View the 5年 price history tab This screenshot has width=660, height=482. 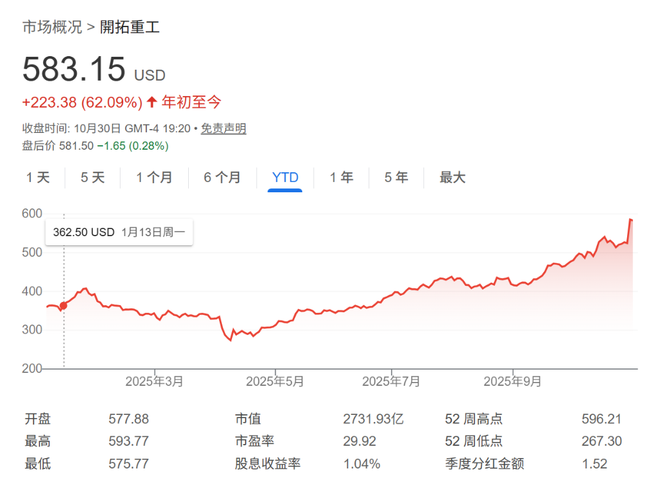tap(396, 177)
